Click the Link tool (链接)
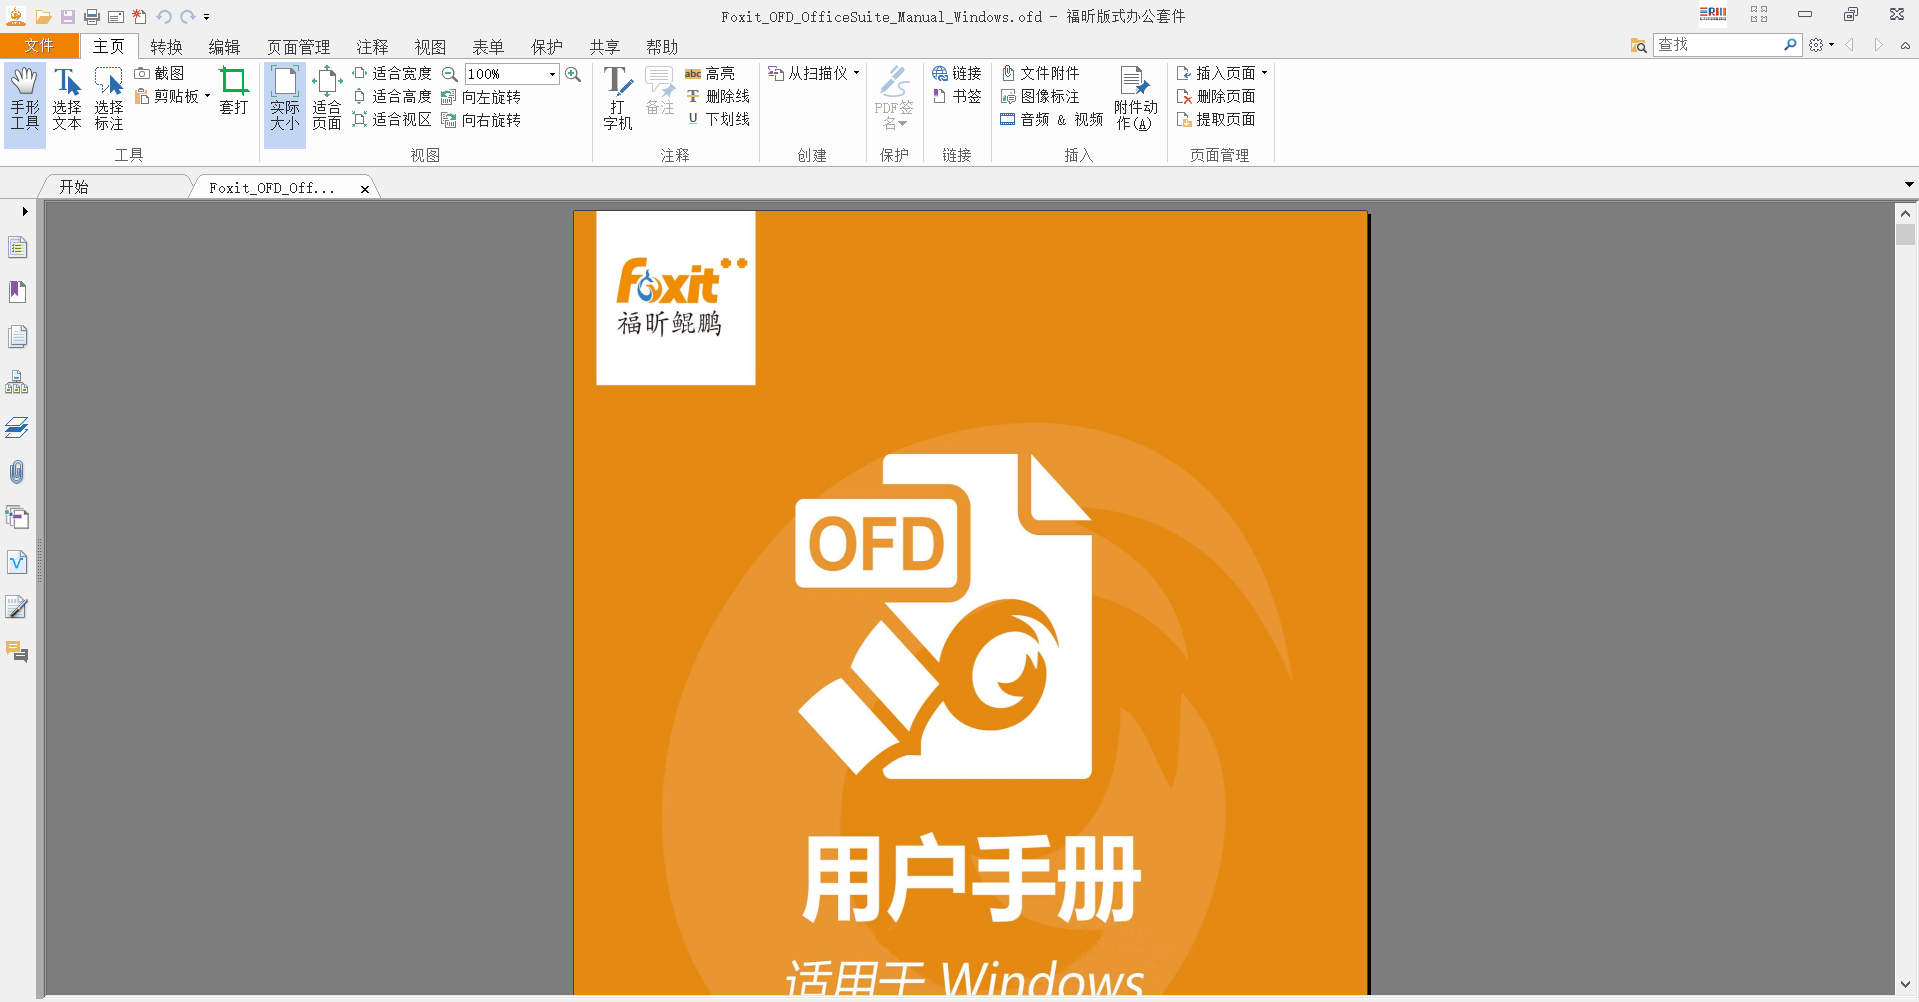Viewport: 1919px width, 1002px height. pyautogui.click(x=957, y=73)
